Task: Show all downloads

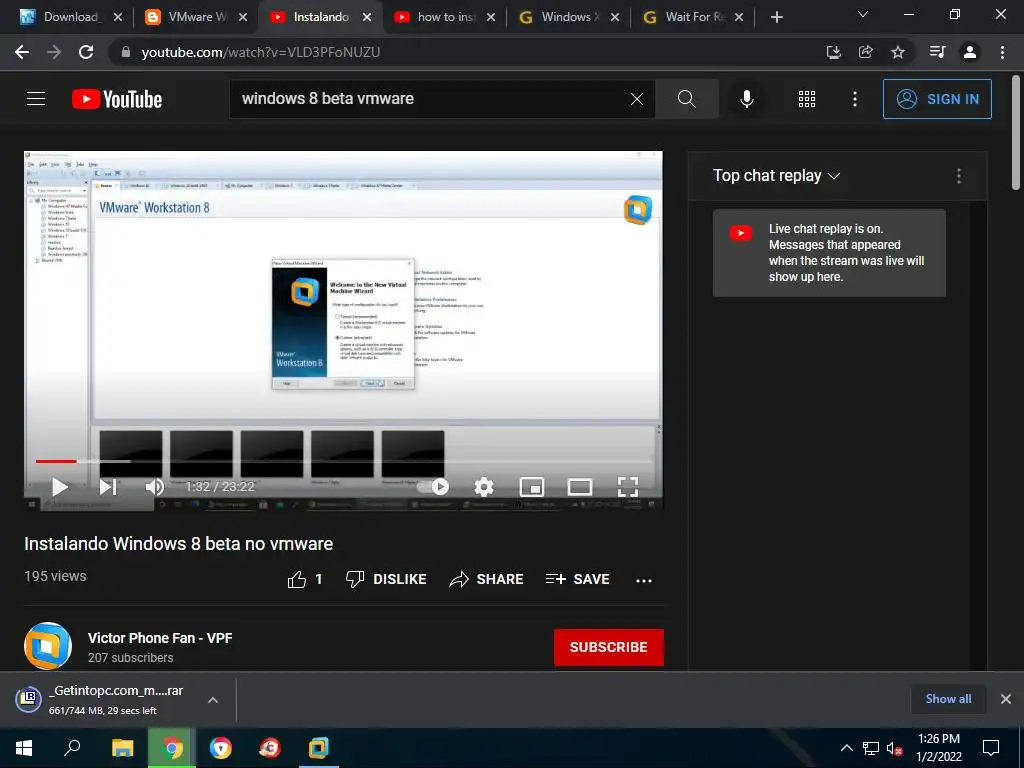Action: pos(948,699)
